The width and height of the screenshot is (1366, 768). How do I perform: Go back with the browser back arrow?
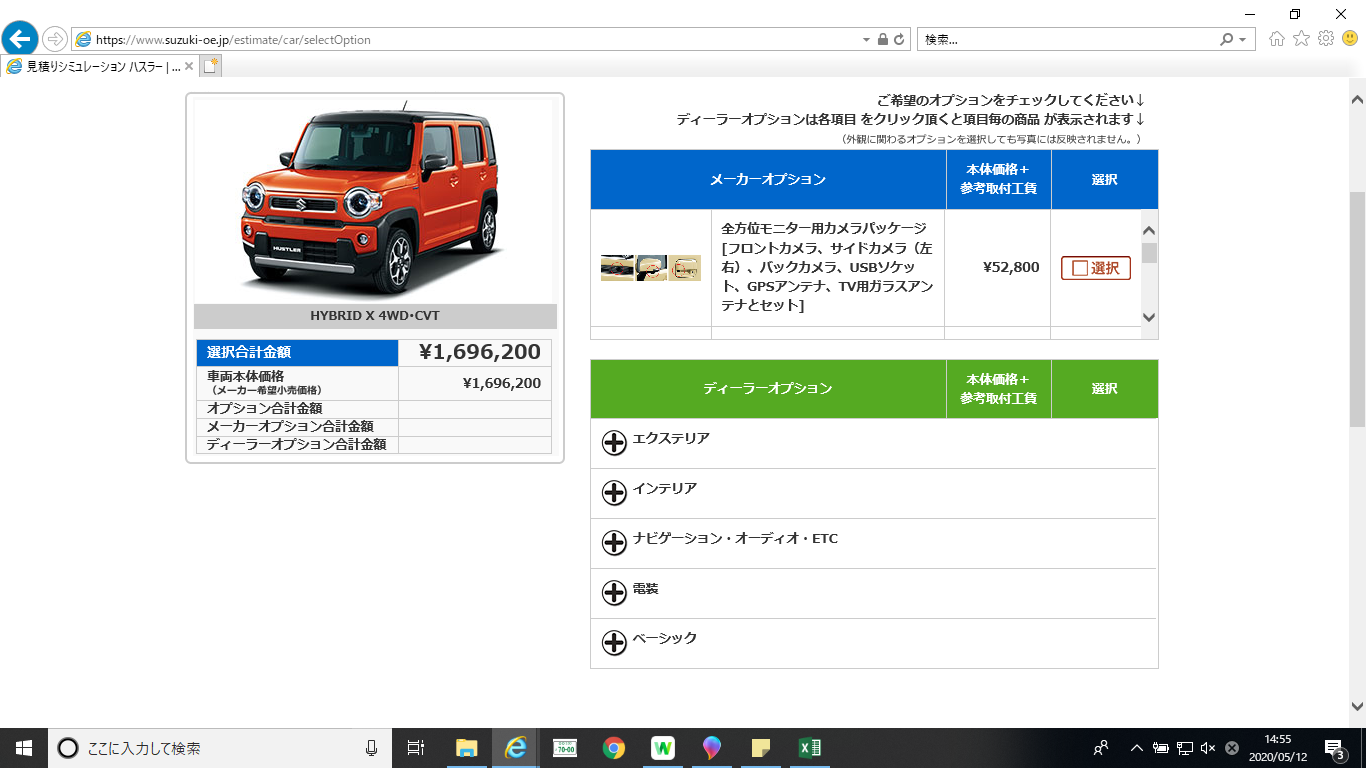click(20, 39)
